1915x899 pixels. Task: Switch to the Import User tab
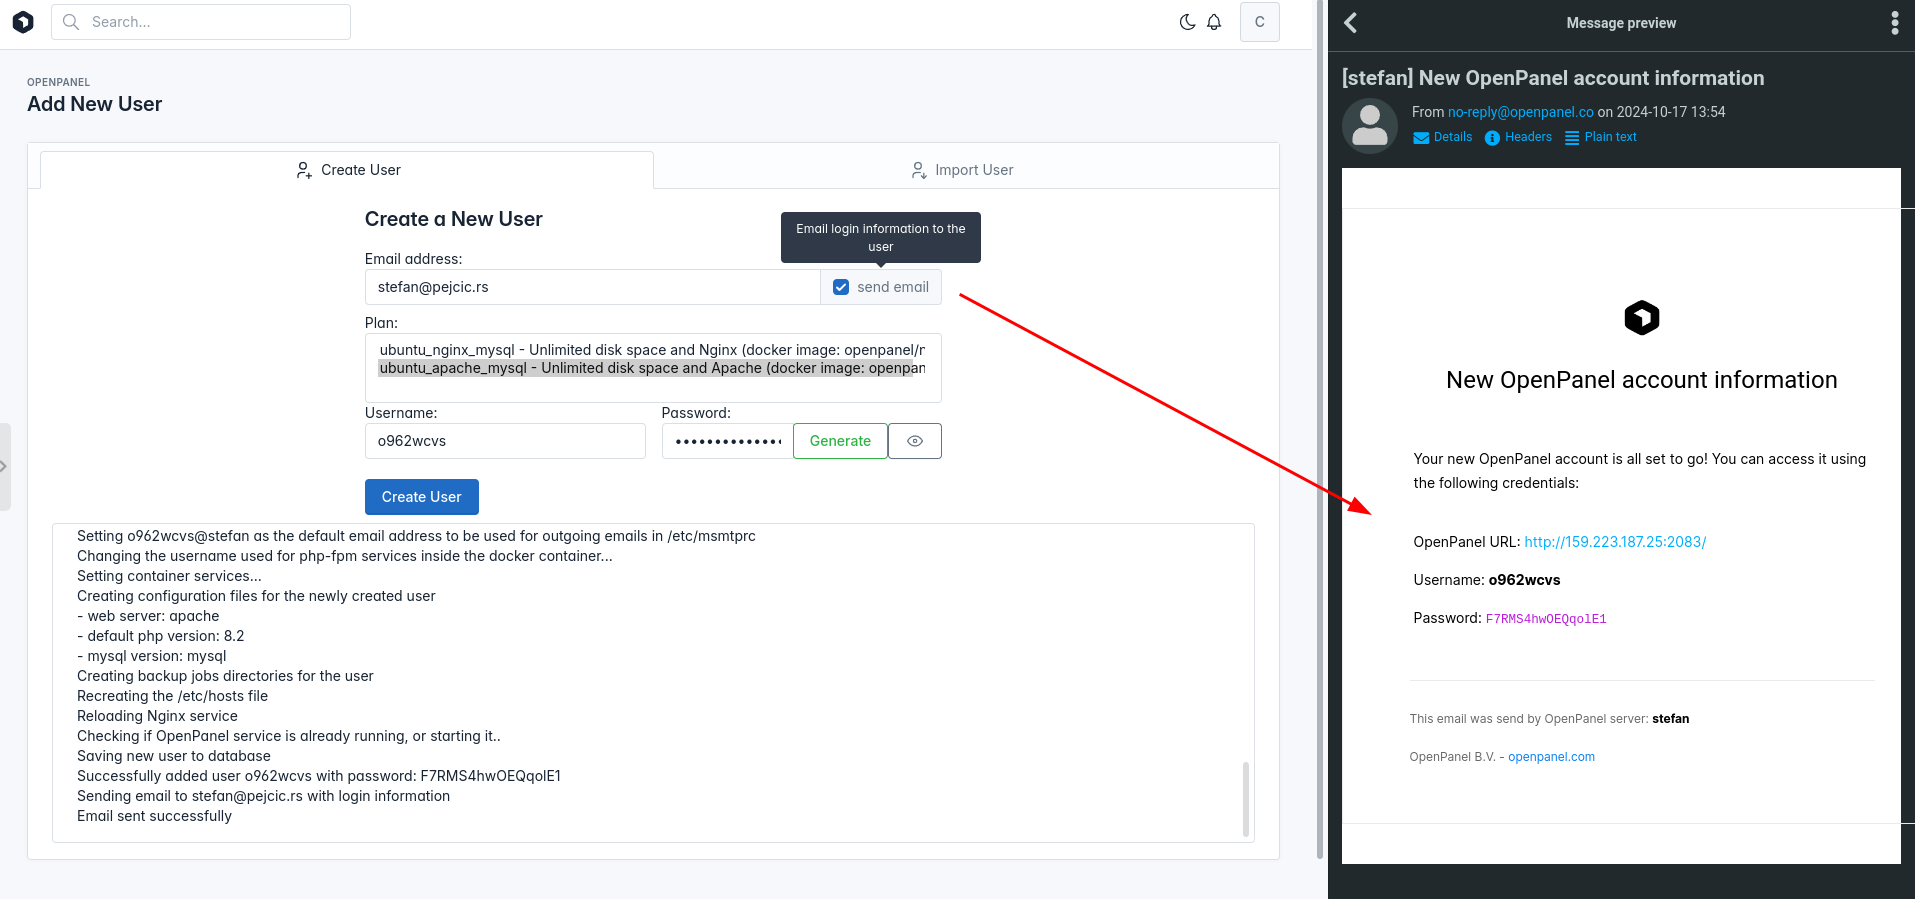(962, 170)
